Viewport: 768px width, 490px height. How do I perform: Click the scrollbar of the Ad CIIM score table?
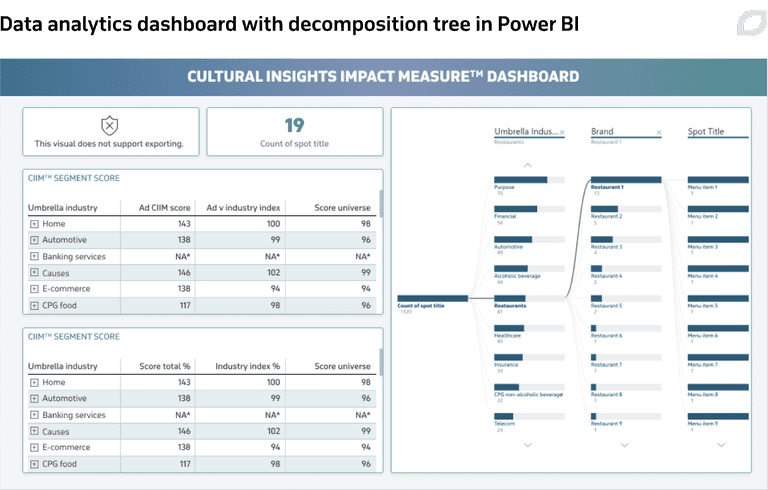(380, 240)
